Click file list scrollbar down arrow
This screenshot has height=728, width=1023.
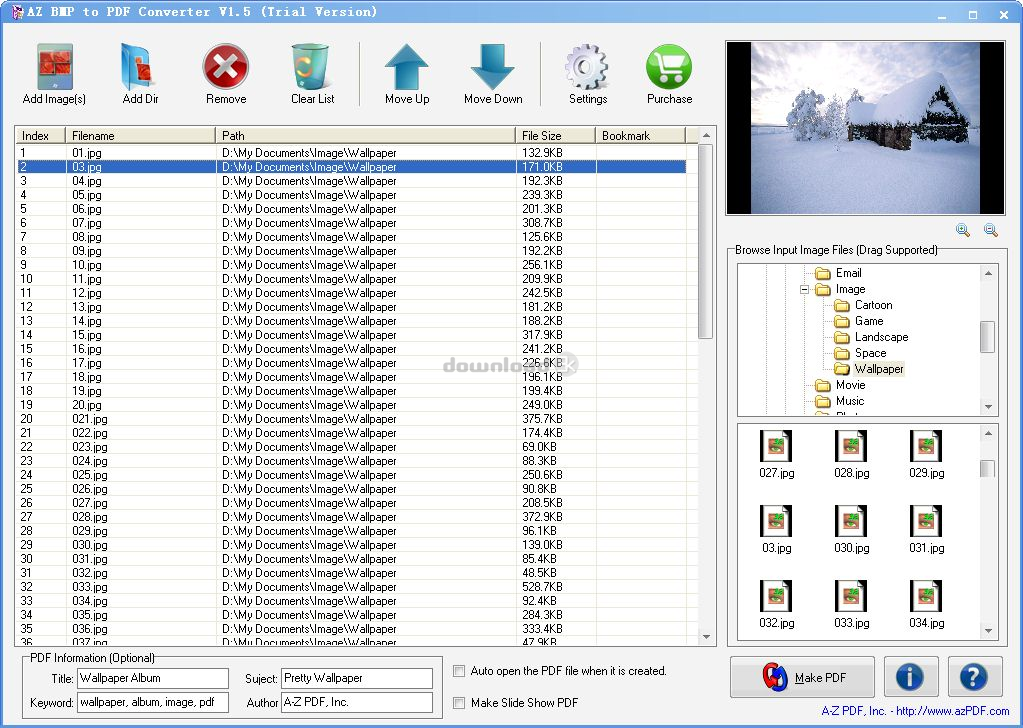(706, 636)
